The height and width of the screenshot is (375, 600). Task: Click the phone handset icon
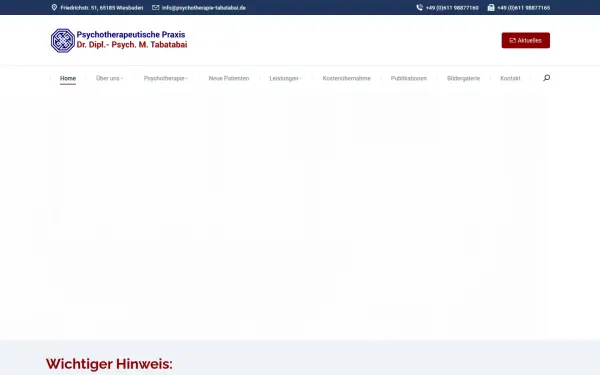419,8
